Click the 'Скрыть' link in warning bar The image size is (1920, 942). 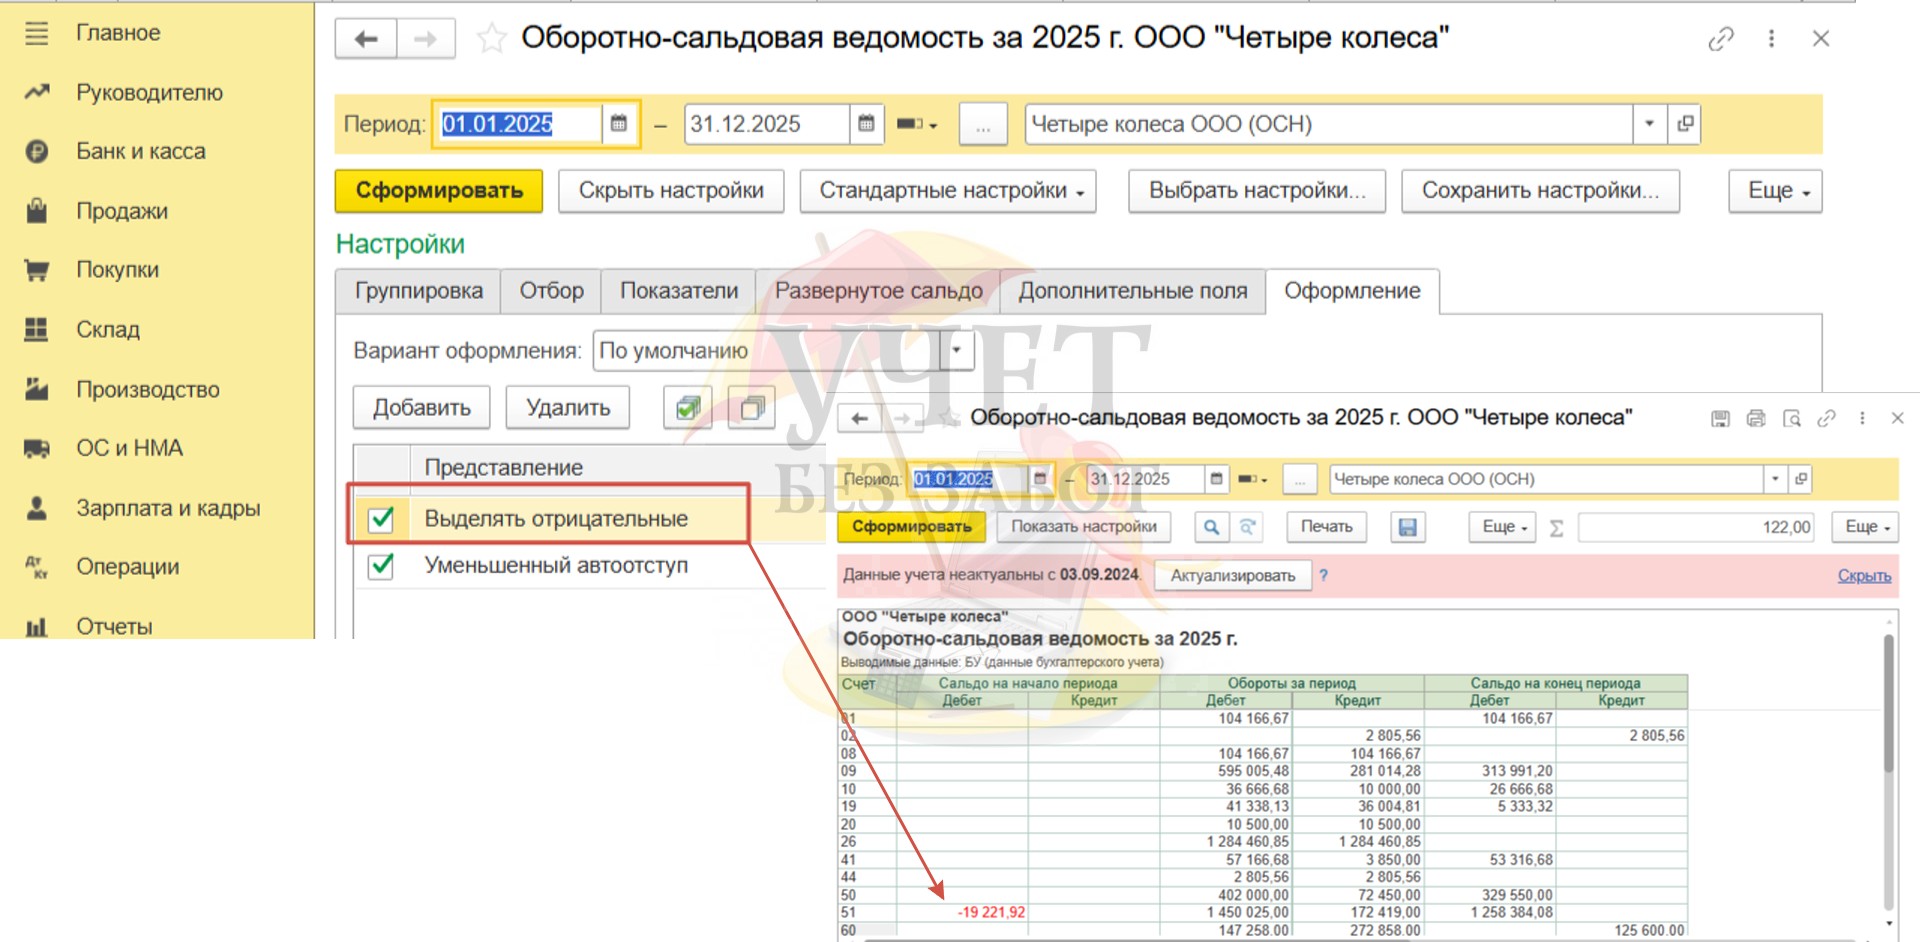tap(1863, 576)
